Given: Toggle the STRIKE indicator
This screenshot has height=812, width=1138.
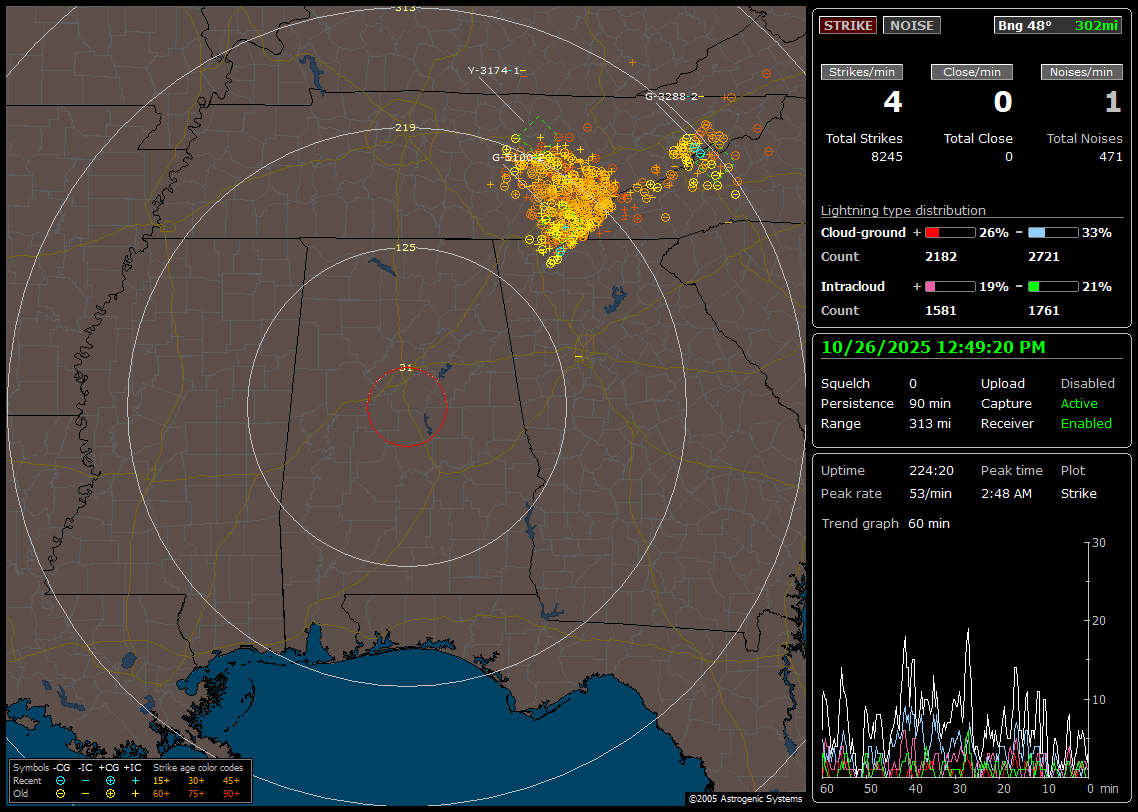Looking at the screenshot, I should 848,25.
